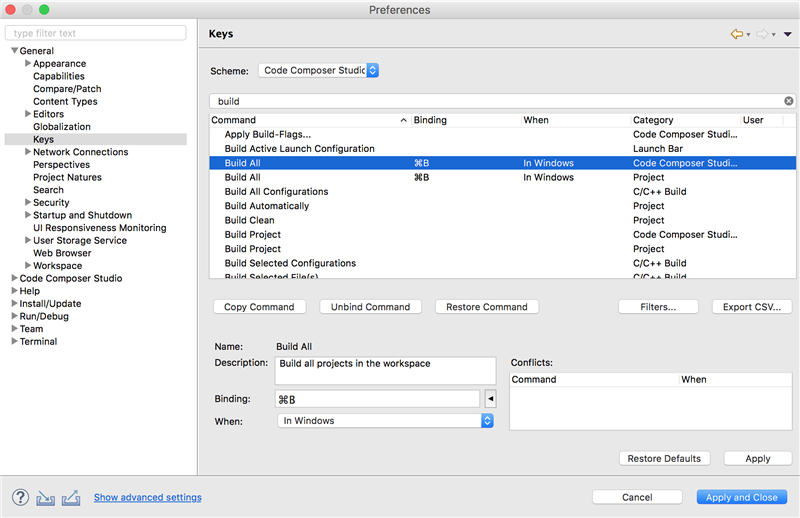Click the Restore Command button

point(487,307)
